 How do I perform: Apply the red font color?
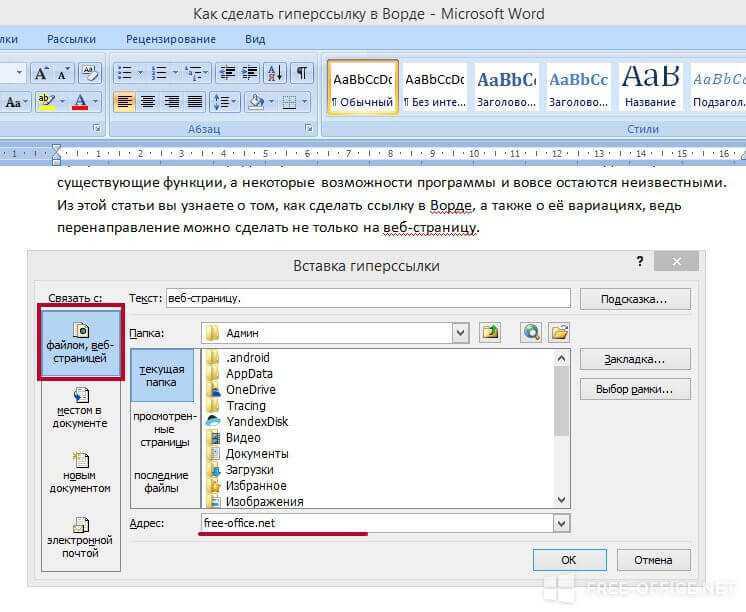click(80, 102)
